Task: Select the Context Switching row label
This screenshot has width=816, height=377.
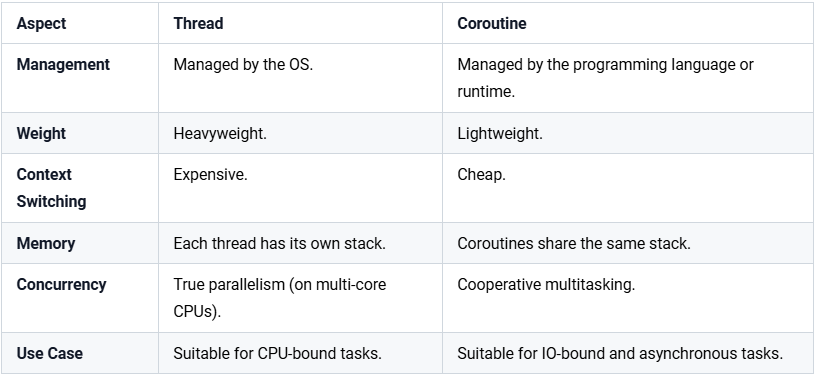Action: [x=51, y=188]
